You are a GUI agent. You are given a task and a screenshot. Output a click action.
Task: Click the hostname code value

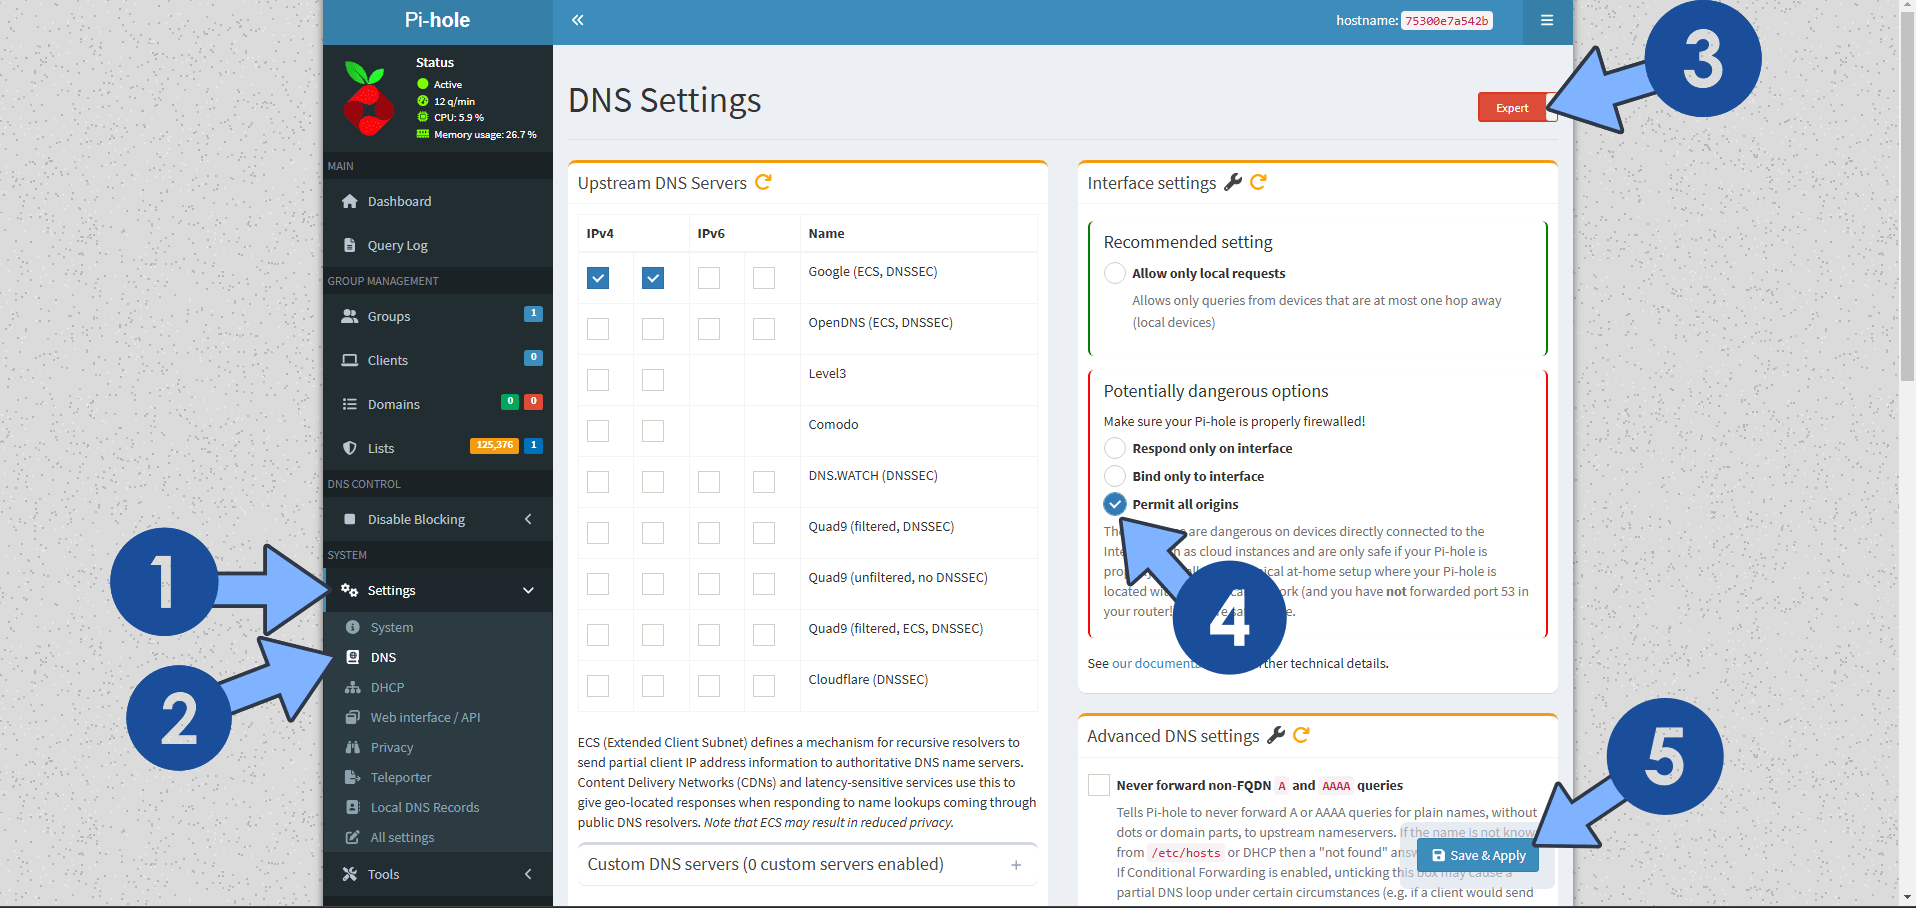point(1446,21)
